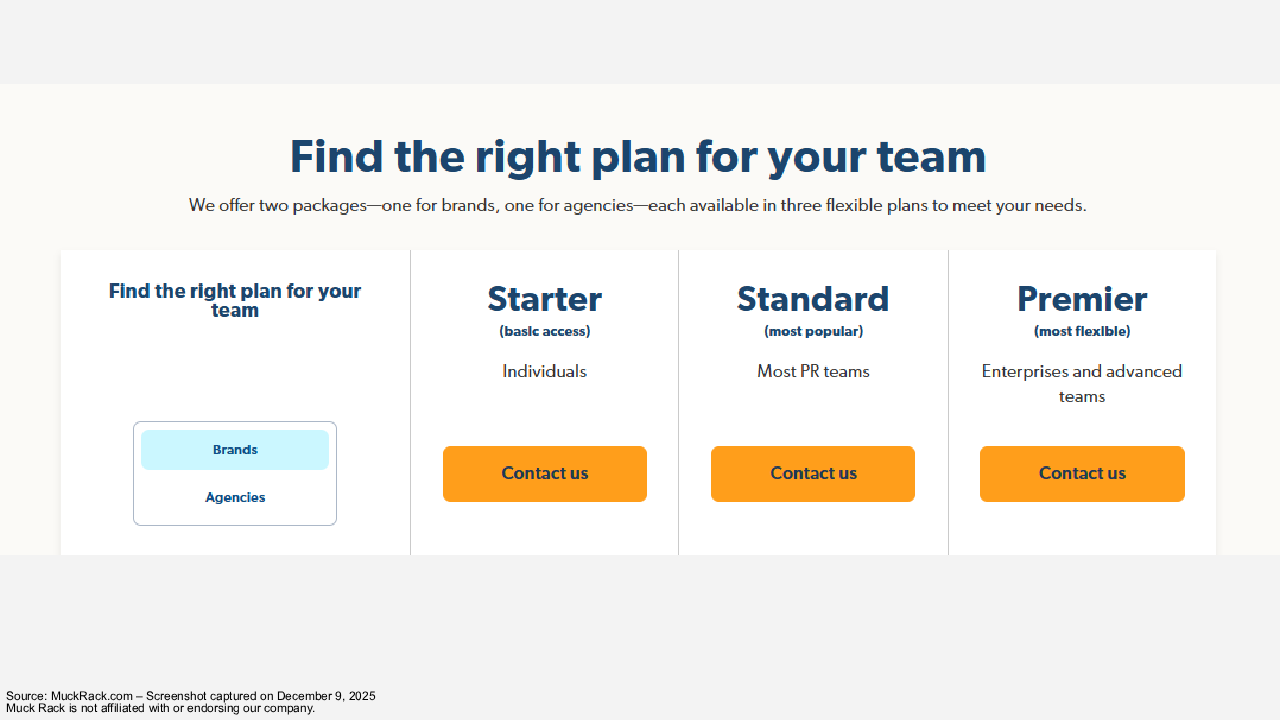1280x720 pixels.
Task: Click the "(basic access)" label
Action: point(545,331)
